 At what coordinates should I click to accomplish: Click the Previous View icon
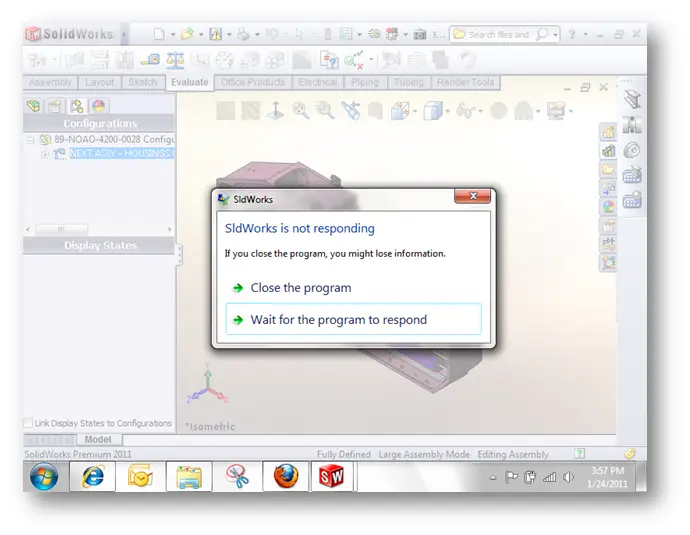pyautogui.click(x=351, y=110)
